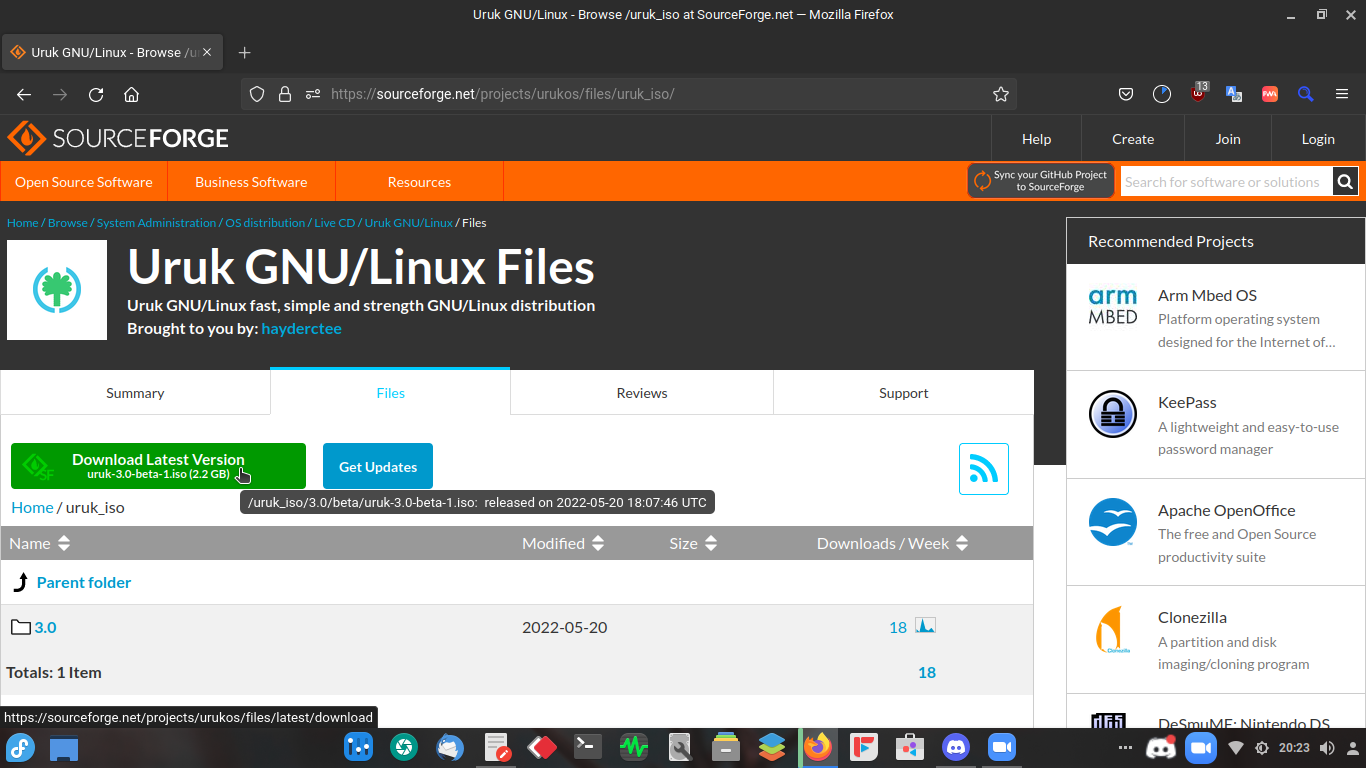
Task: Sort files by Size
Action: point(693,543)
